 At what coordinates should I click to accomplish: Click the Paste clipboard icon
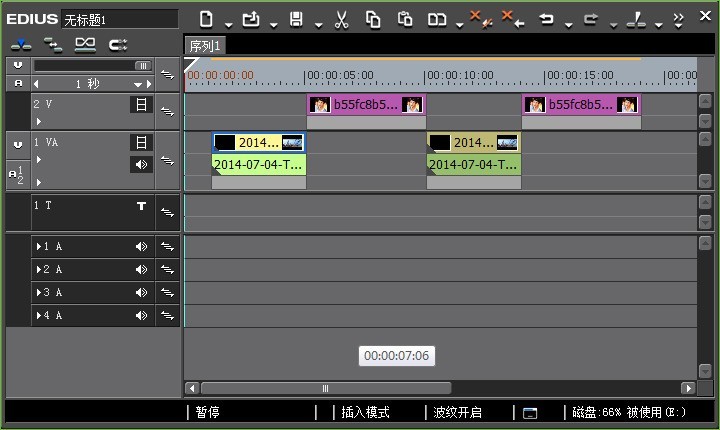405,19
